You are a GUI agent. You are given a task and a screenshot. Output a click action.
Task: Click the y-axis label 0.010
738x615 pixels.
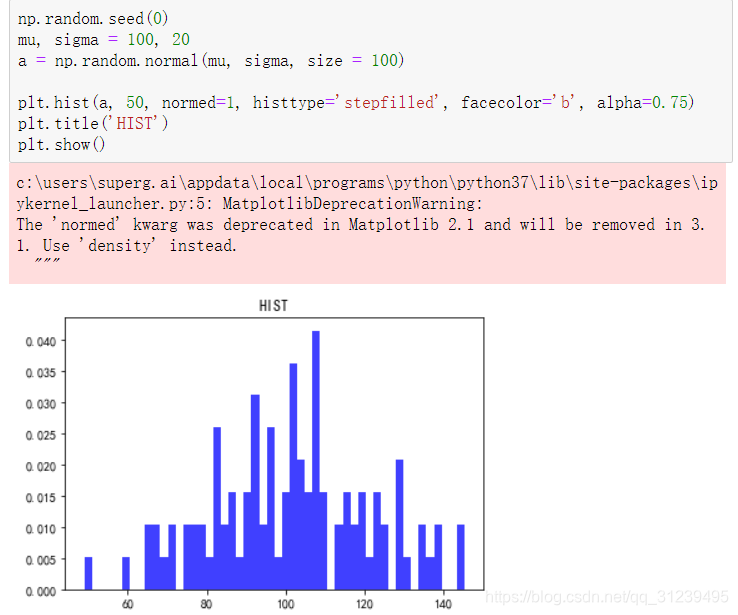tap(40, 529)
